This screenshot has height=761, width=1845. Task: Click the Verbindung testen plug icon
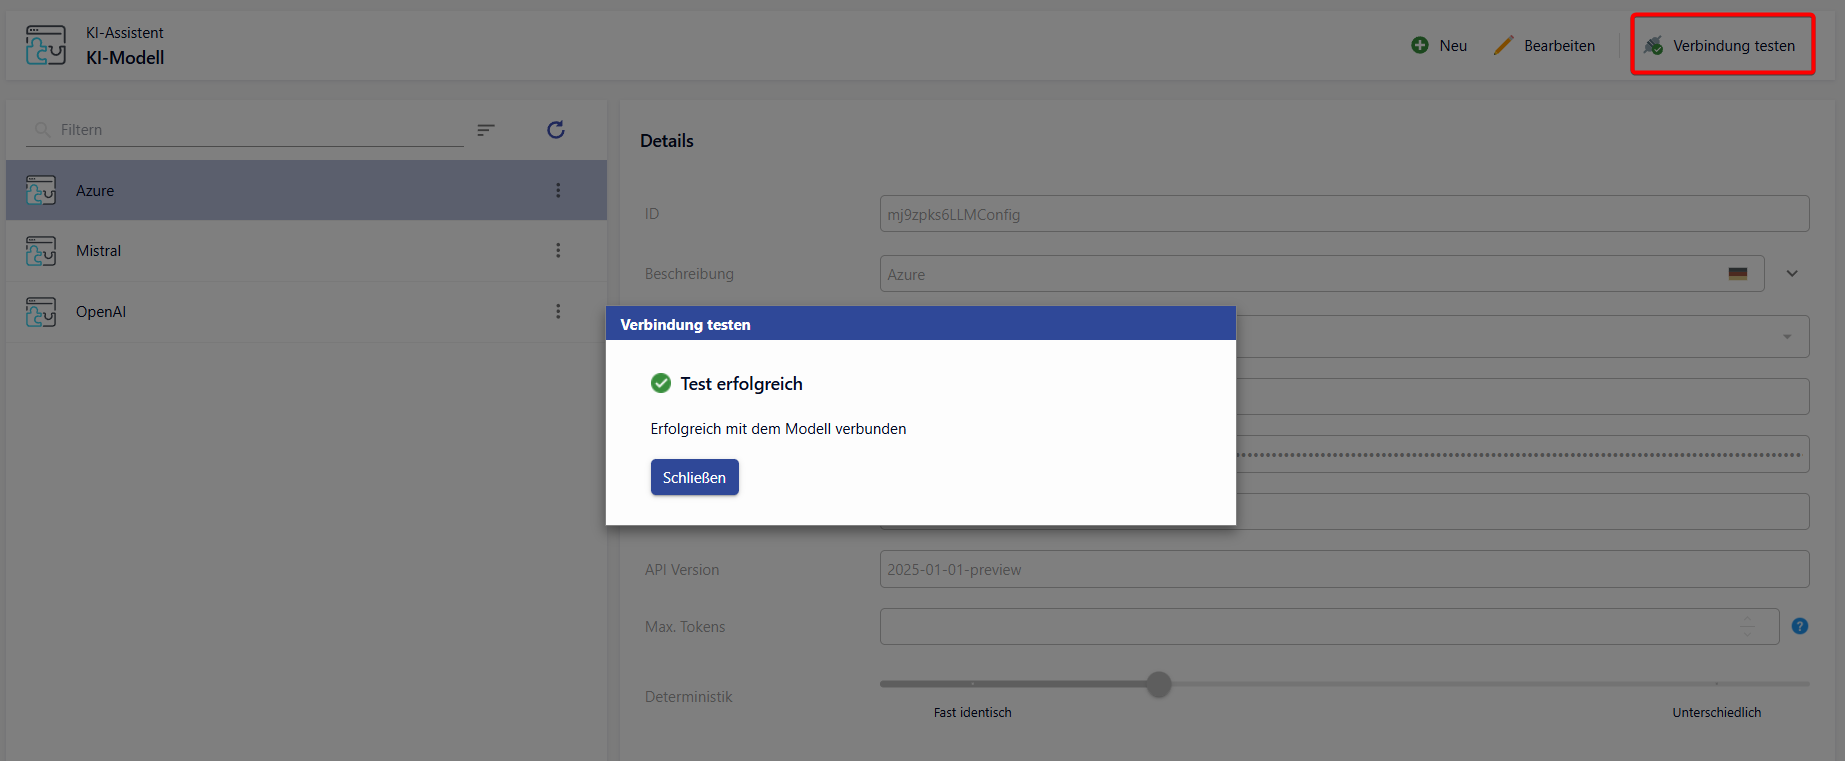(x=1654, y=46)
